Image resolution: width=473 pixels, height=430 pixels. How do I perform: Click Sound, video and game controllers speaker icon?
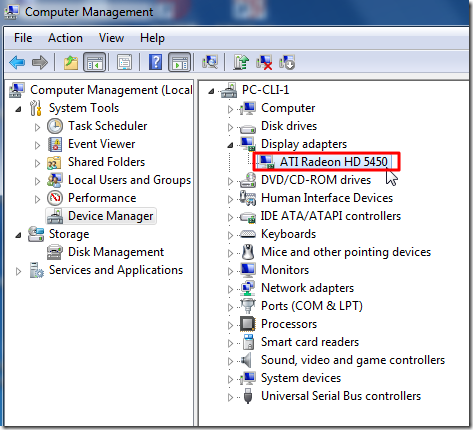tap(246, 360)
